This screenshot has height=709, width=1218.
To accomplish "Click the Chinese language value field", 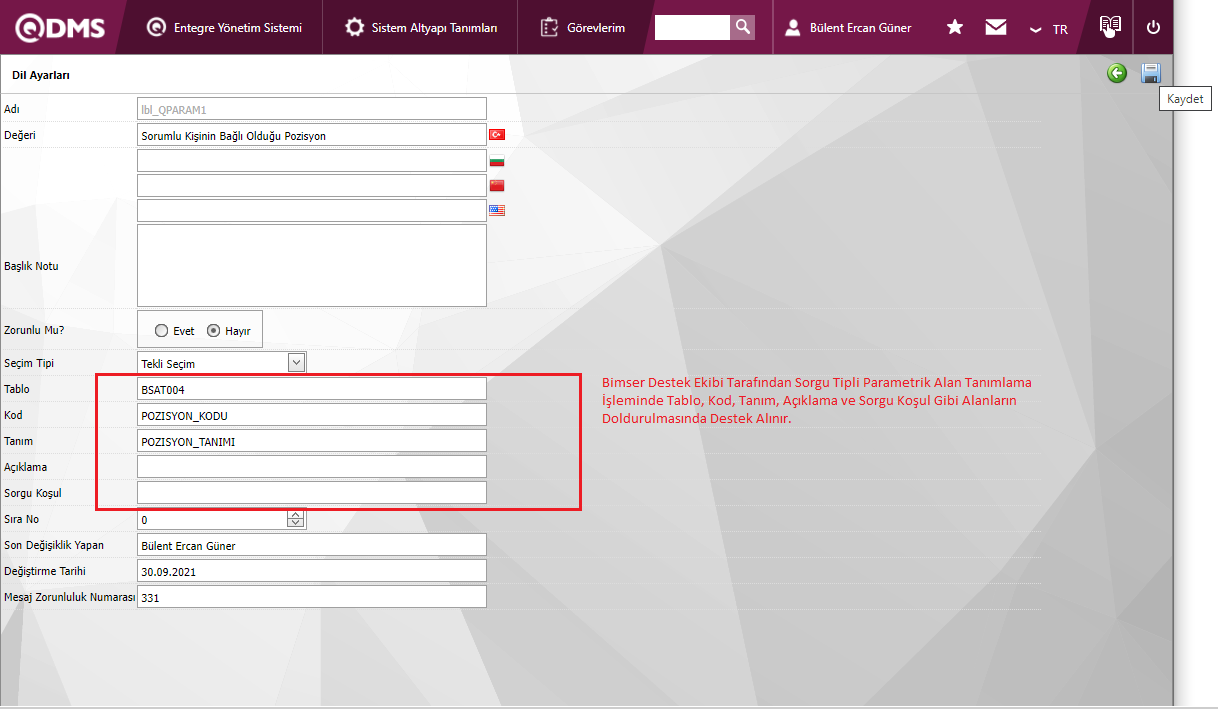I will (x=312, y=185).
